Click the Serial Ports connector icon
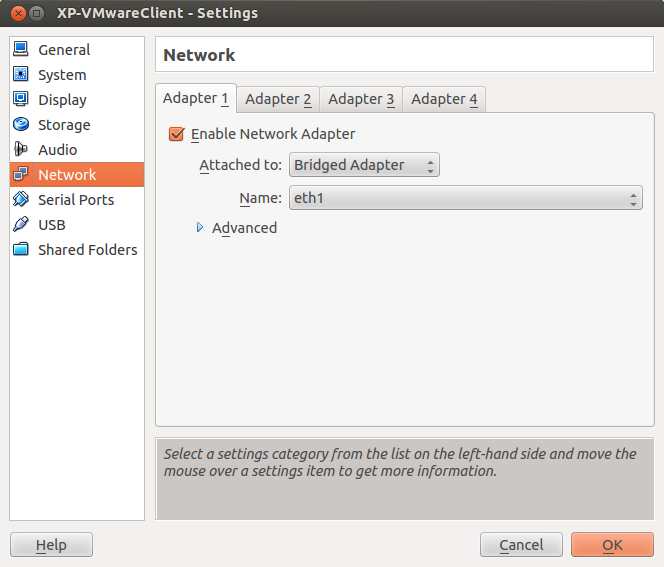The height and width of the screenshot is (567, 664). 21,199
